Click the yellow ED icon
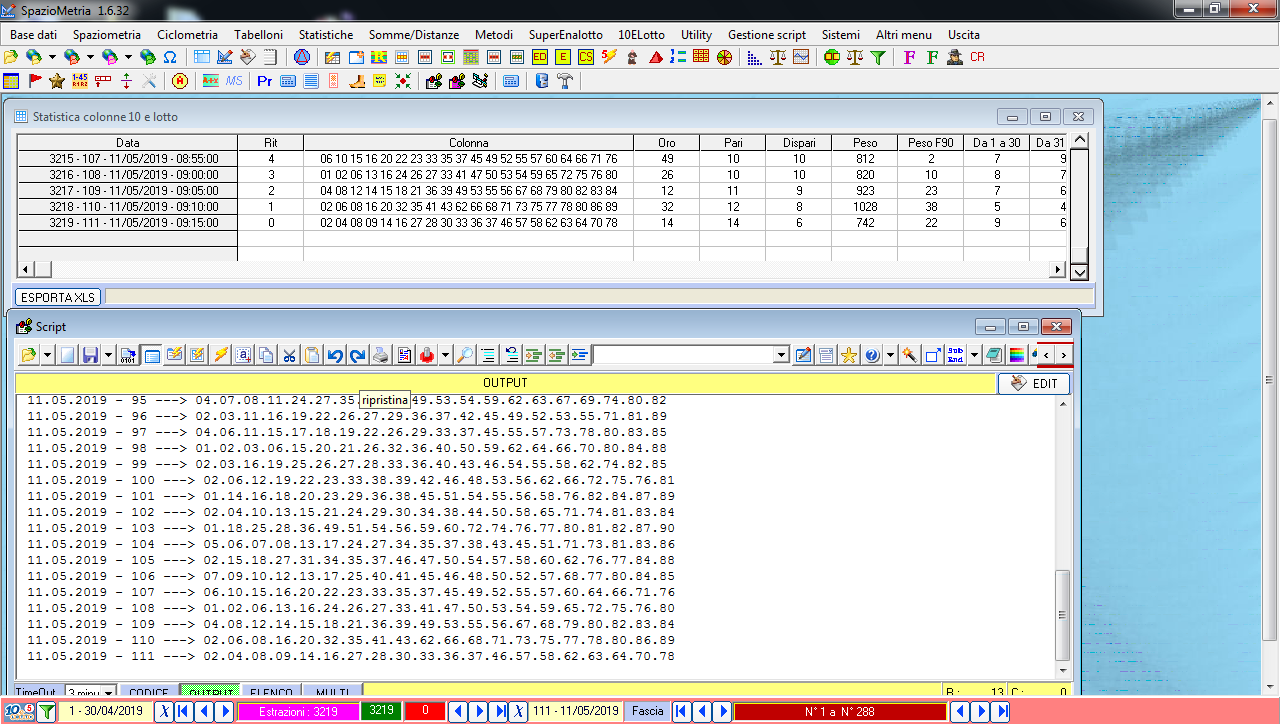 tap(540, 57)
